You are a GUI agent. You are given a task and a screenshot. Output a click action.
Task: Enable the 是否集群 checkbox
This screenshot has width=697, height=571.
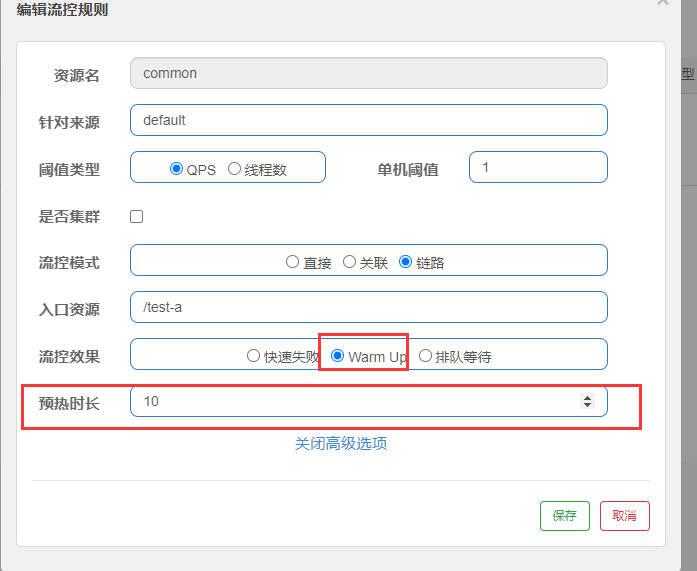pyautogui.click(x=136, y=216)
